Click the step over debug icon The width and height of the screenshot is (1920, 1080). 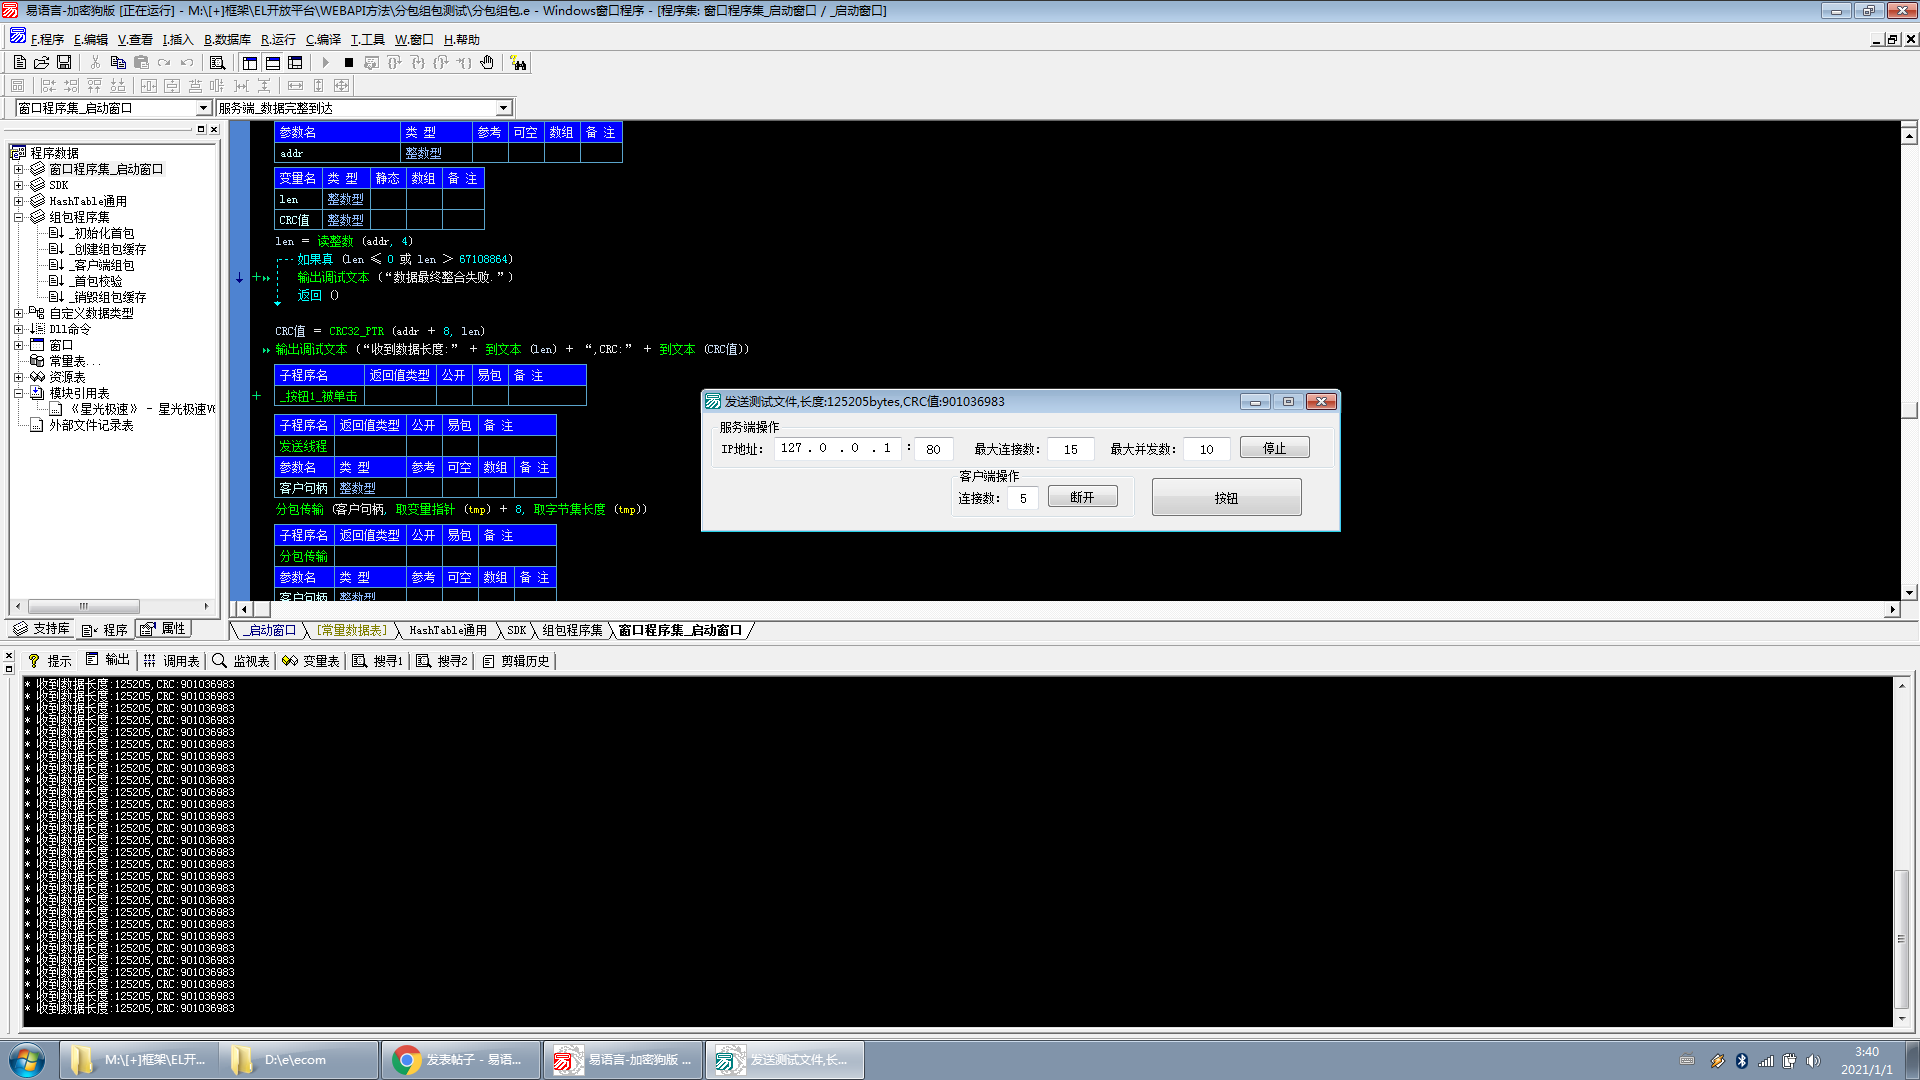click(x=394, y=63)
